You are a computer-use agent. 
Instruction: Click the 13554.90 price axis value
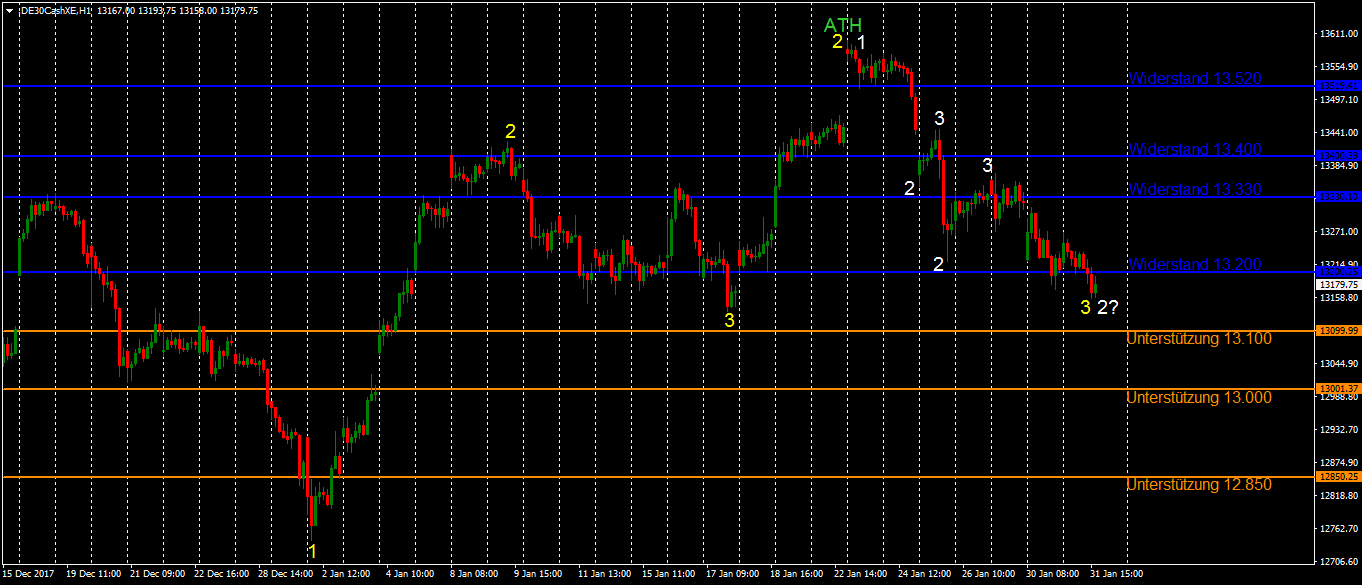point(1338,67)
